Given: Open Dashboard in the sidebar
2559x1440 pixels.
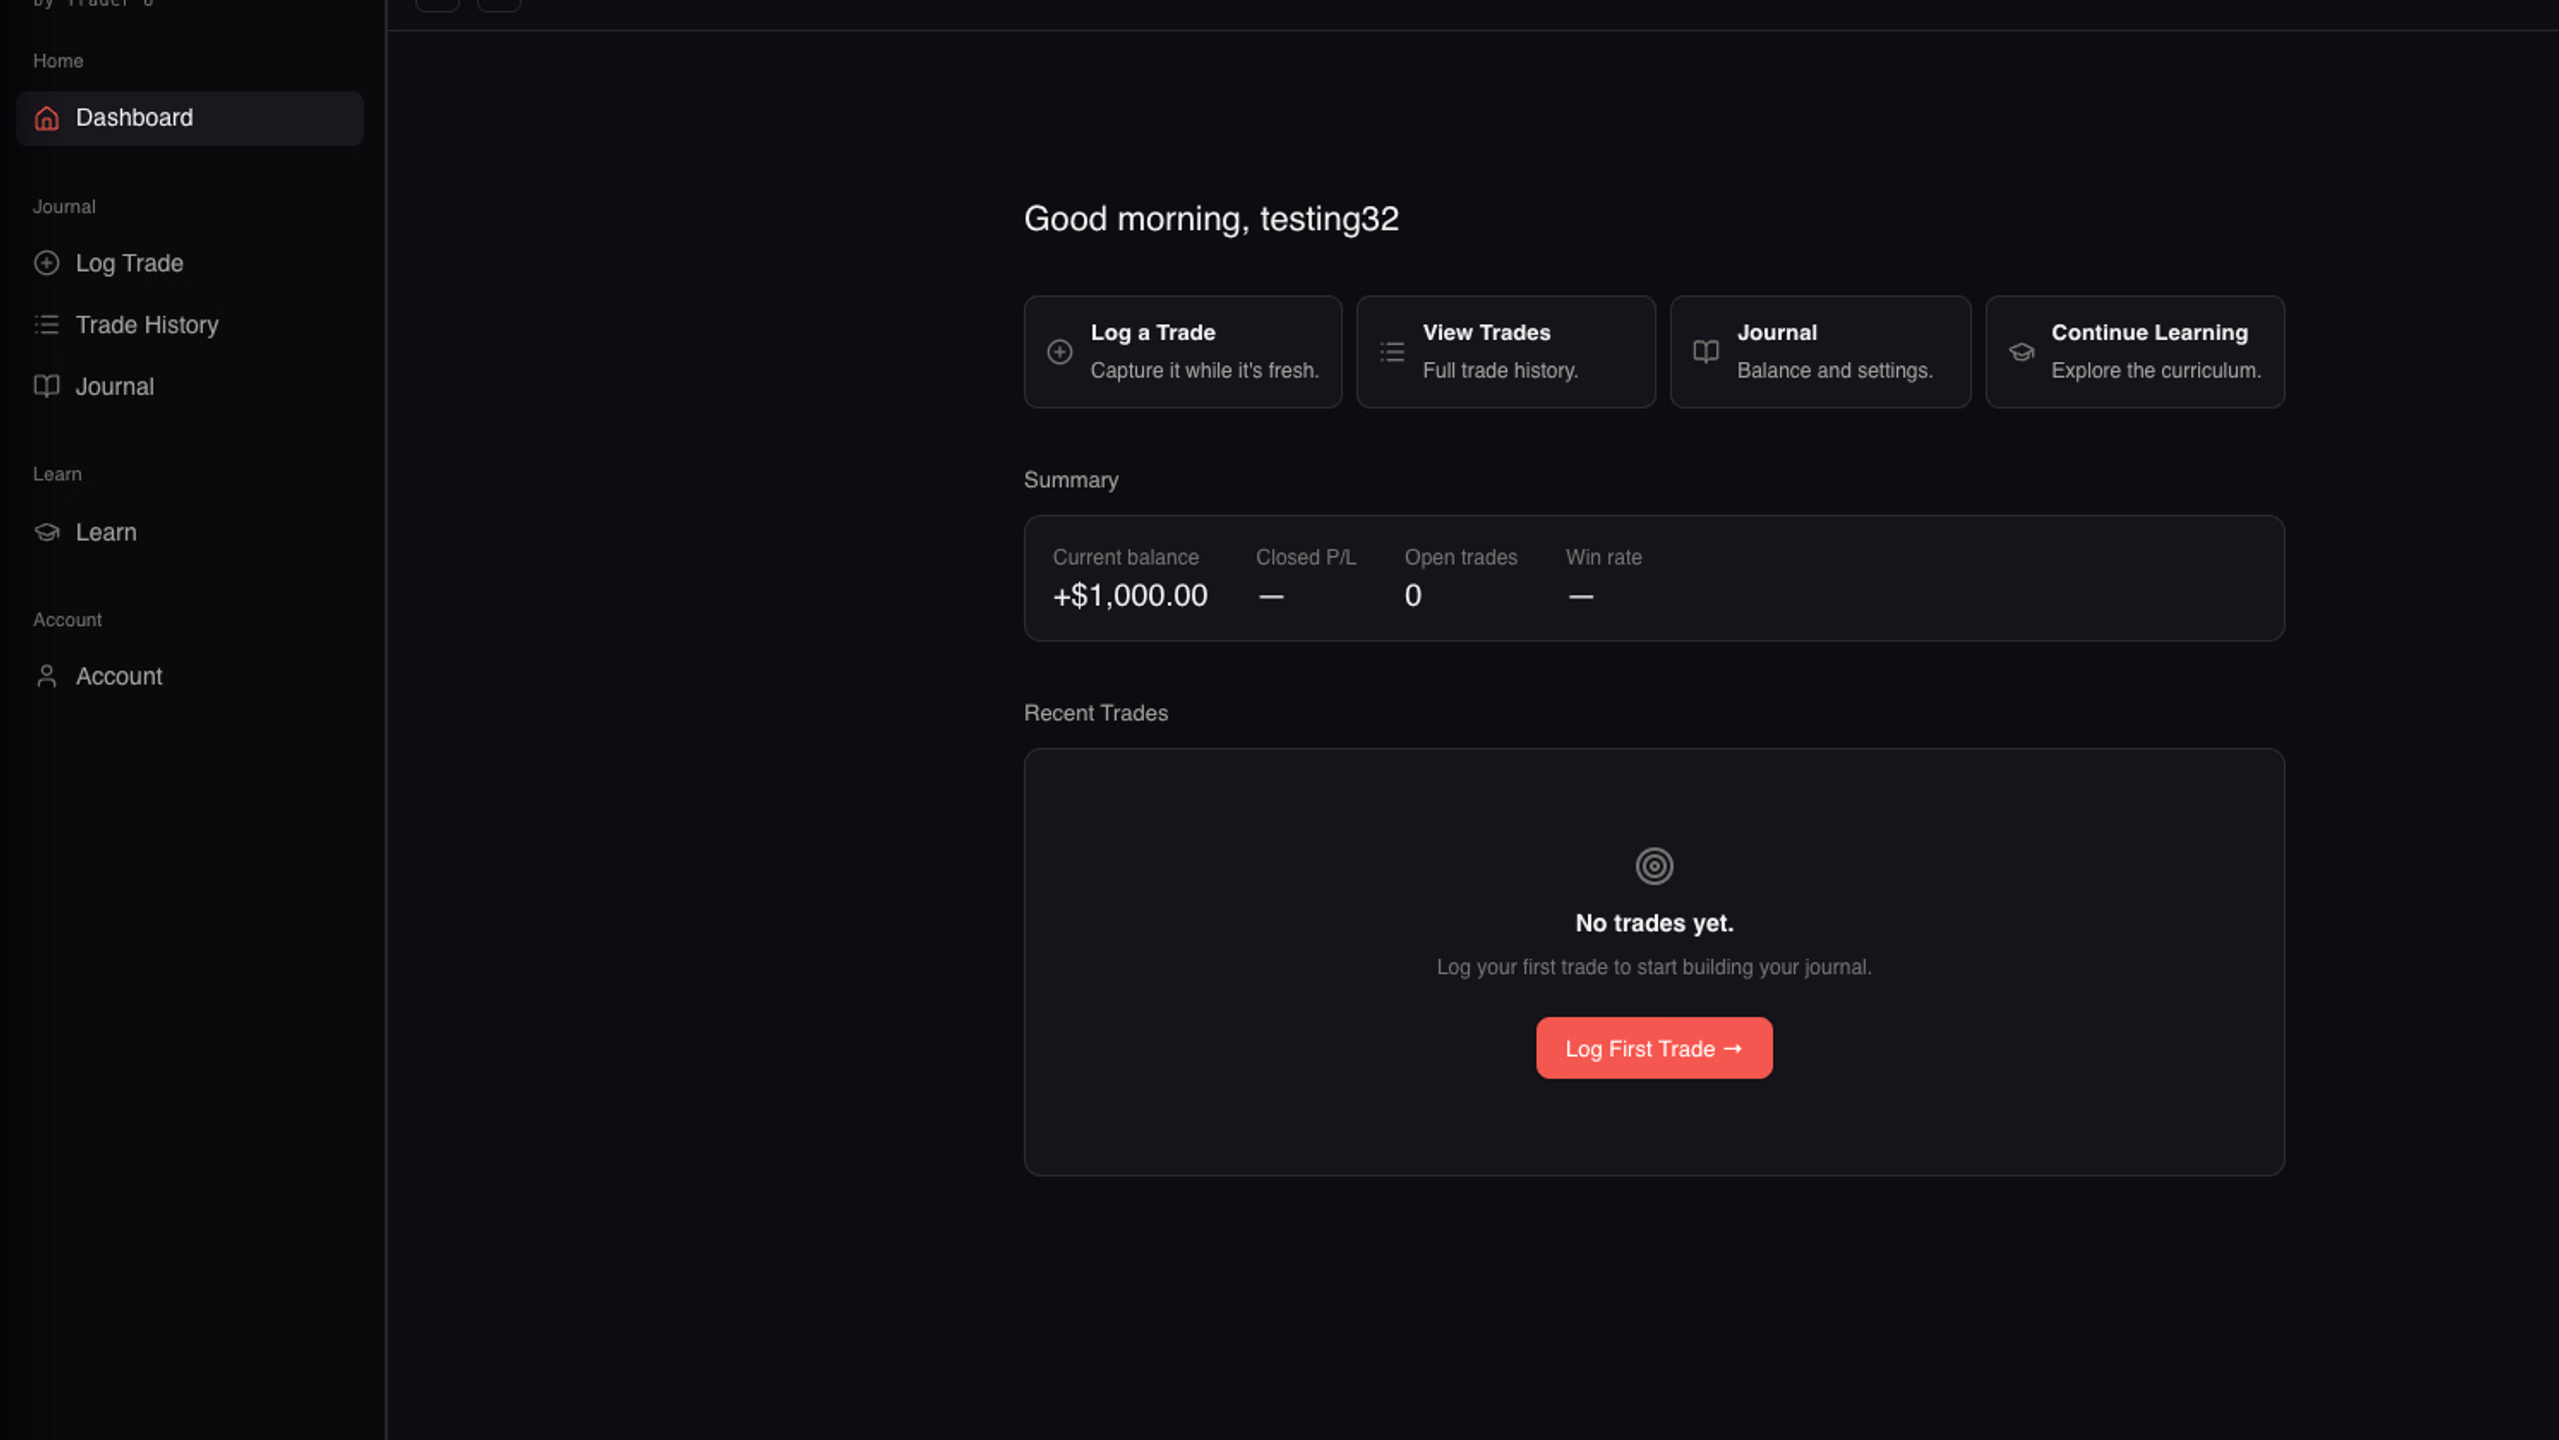Looking at the screenshot, I should click(x=190, y=118).
